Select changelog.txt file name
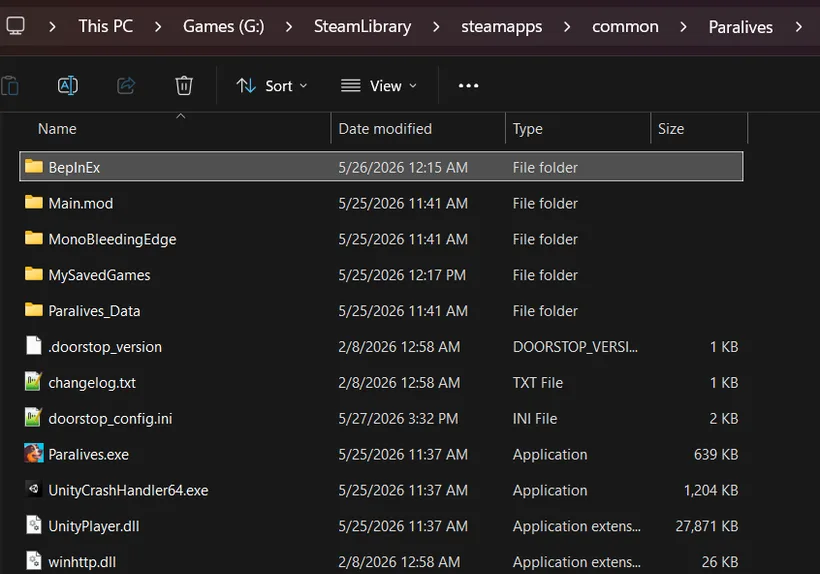The width and height of the screenshot is (820, 574). tap(92, 383)
